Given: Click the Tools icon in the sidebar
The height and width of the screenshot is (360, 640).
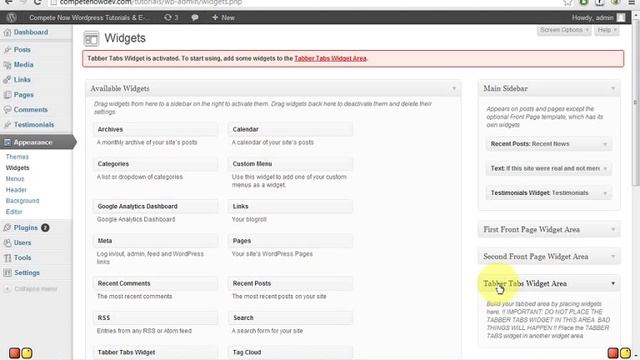Looking at the screenshot, I should [7, 258].
